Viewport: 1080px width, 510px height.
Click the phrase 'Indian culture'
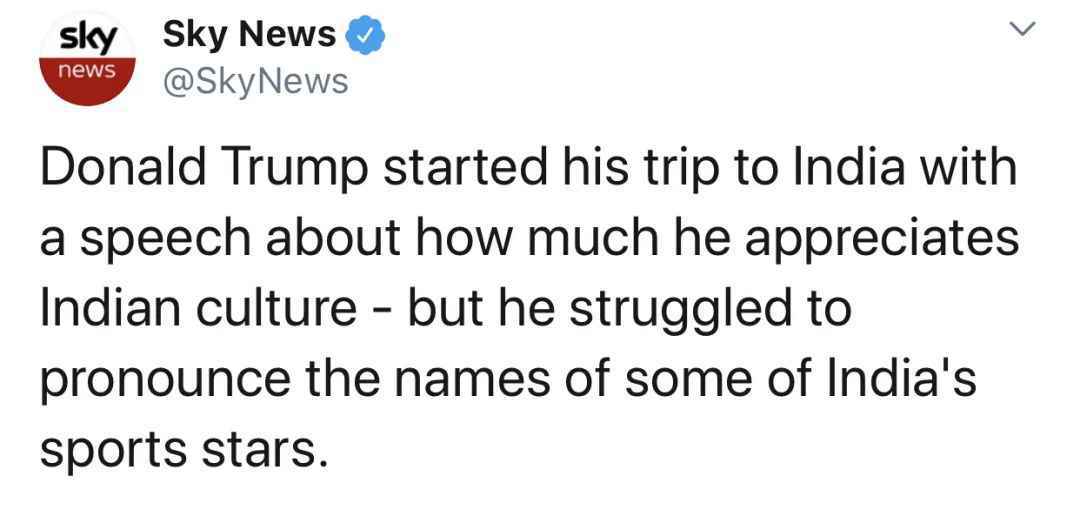pos(197,310)
